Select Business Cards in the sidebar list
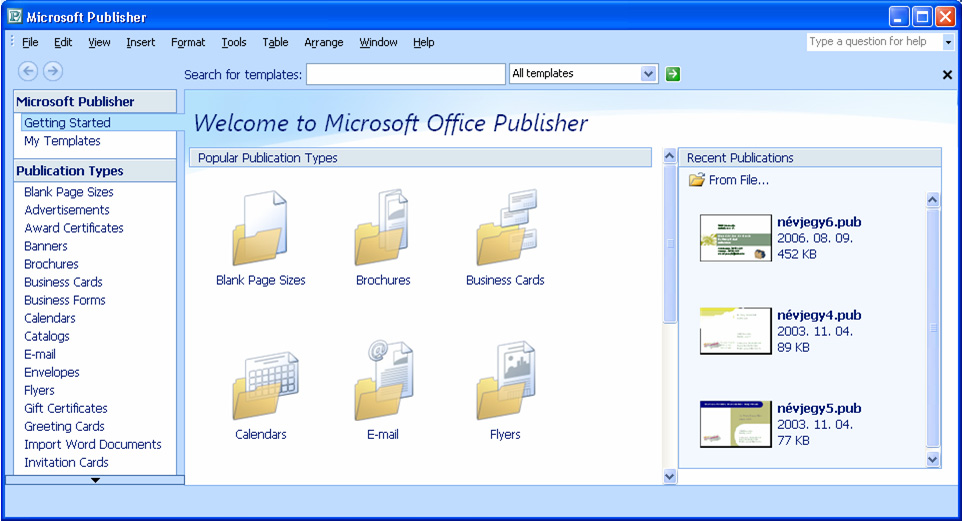The width and height of the screenshot is (962, 522). click(x=63, y=282)
